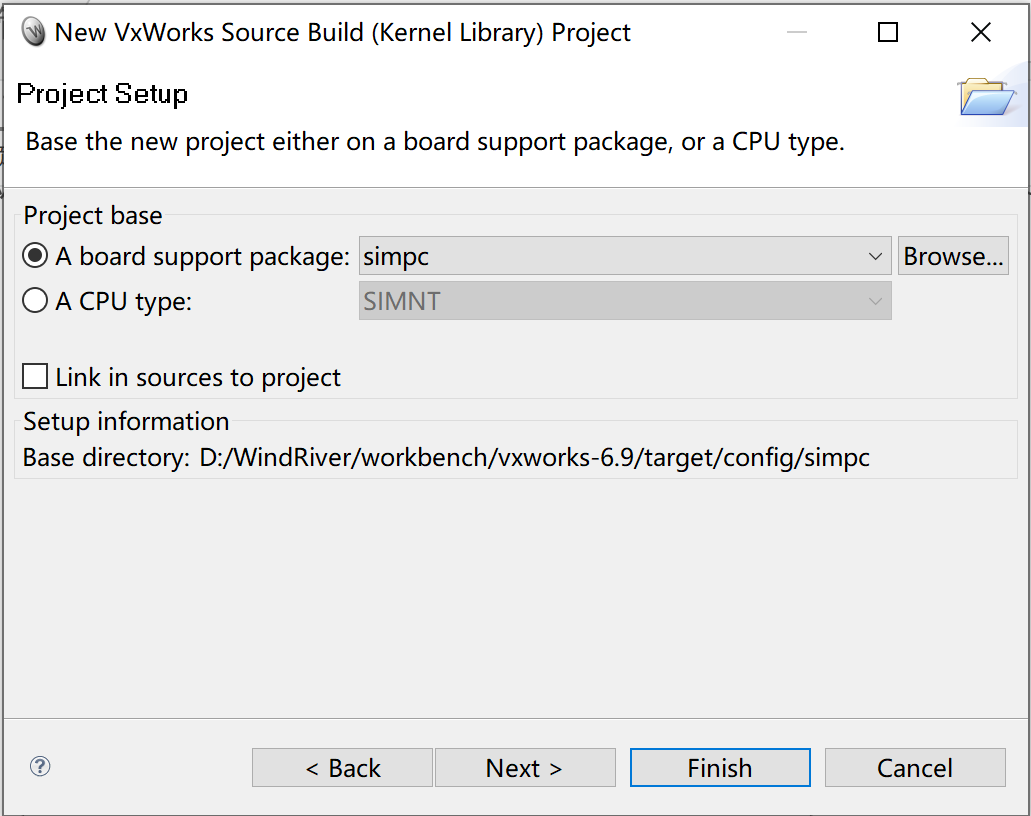This screenshot has width=1031, height=816.
Task: Click the 'Setup information' section heading
Action: 126,421
